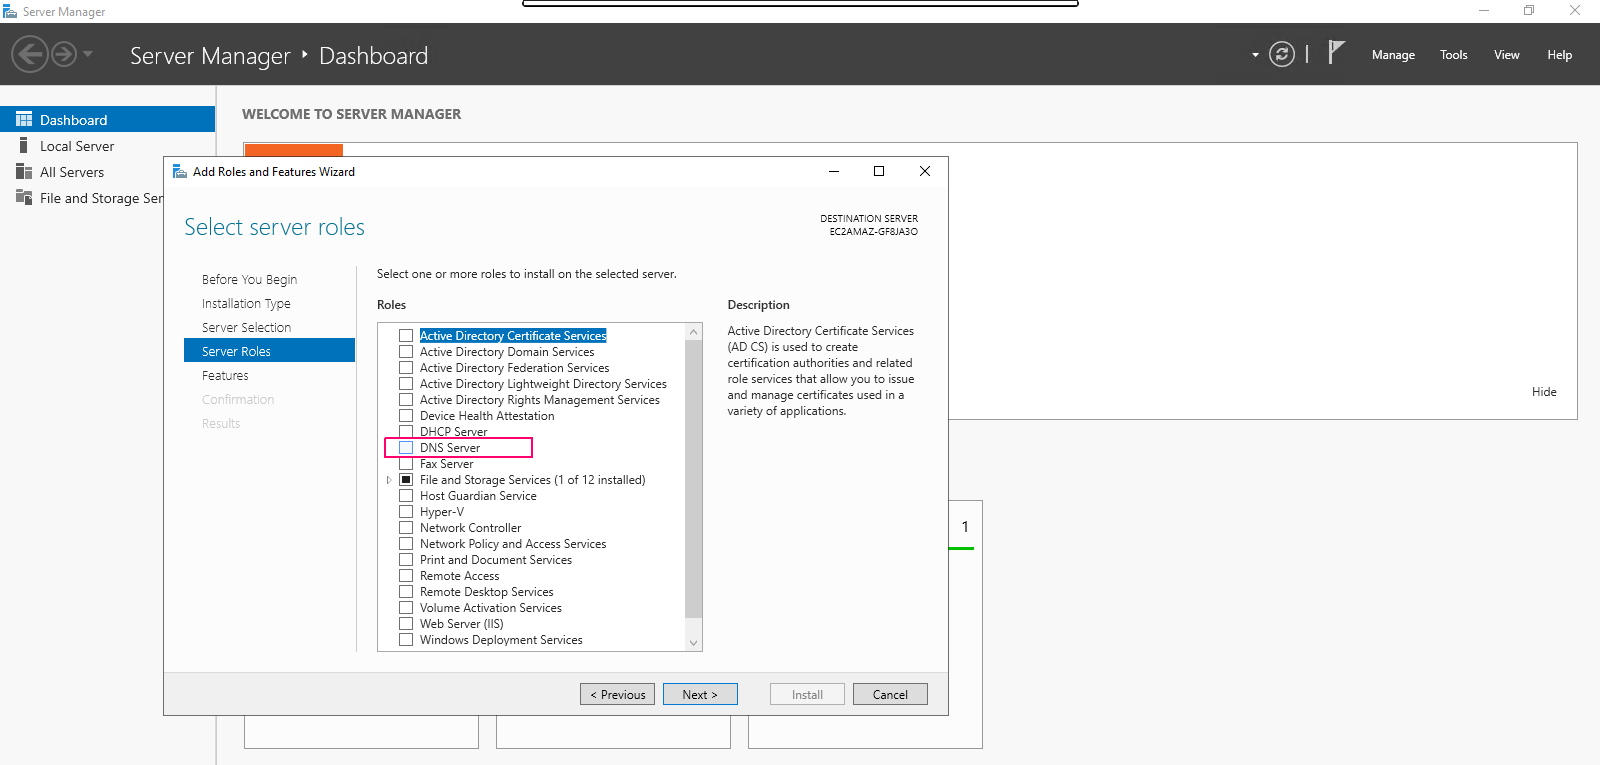Select Windows Deployment Services role text
Image resolution: width=1600 pixels, height=765 pixels.
(501, 640)
